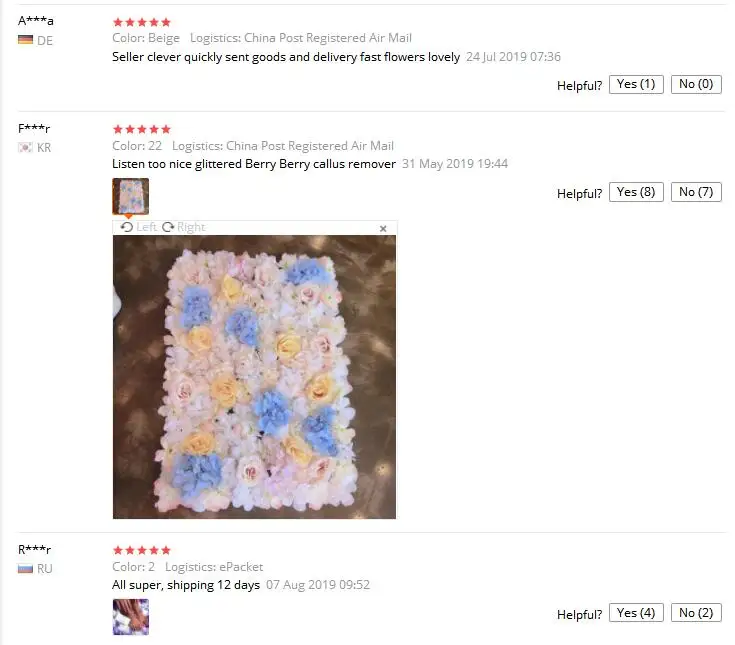Vote Yes (8) on the Korean review

pyautogui.click(x=636, y=192)
